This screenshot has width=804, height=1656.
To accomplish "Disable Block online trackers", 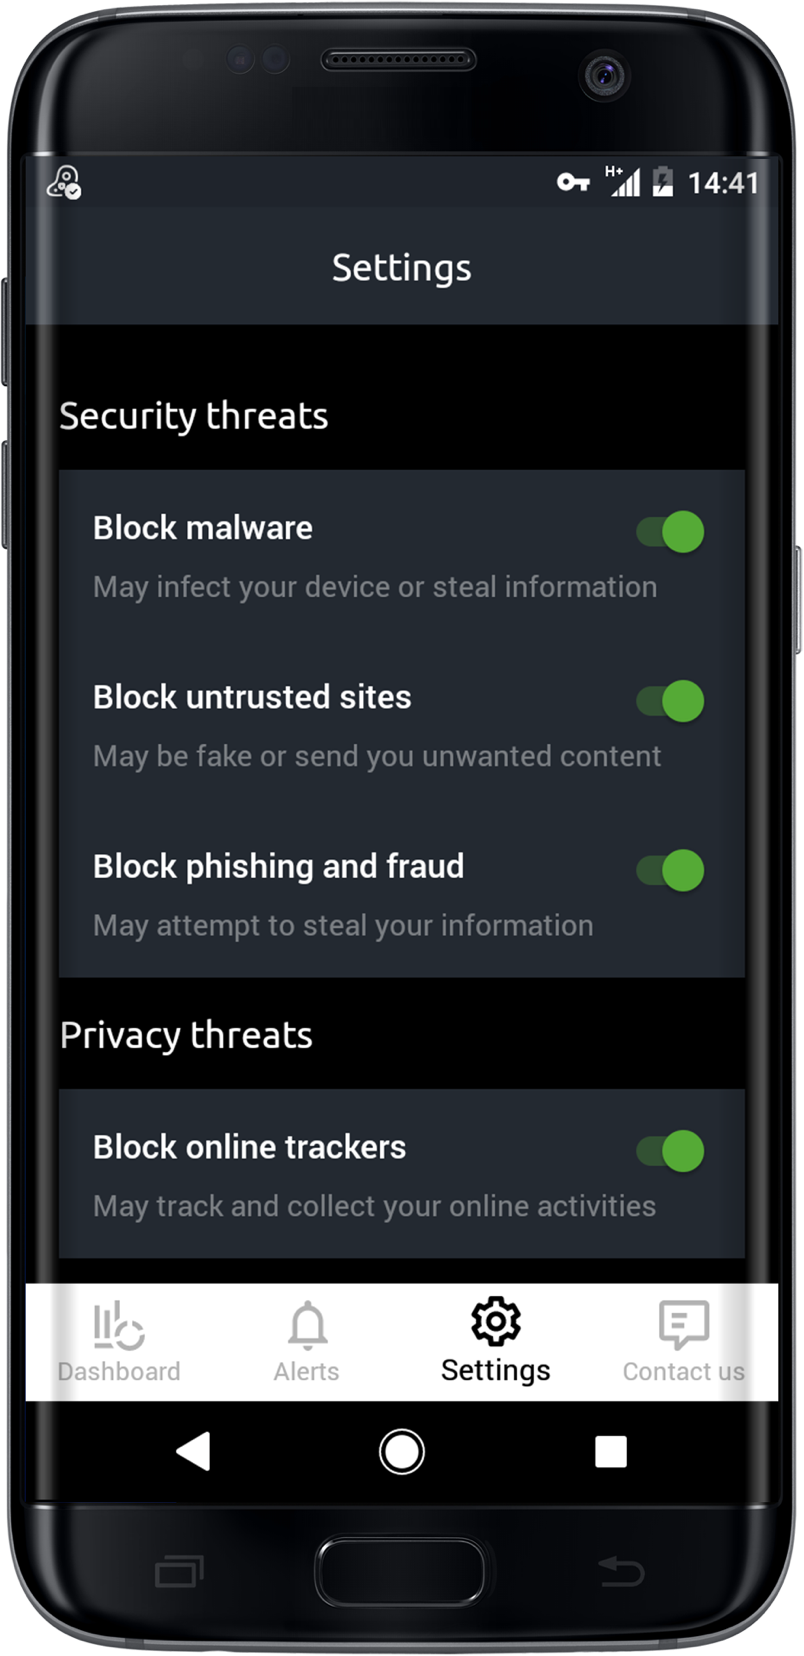I will 672,1152.
